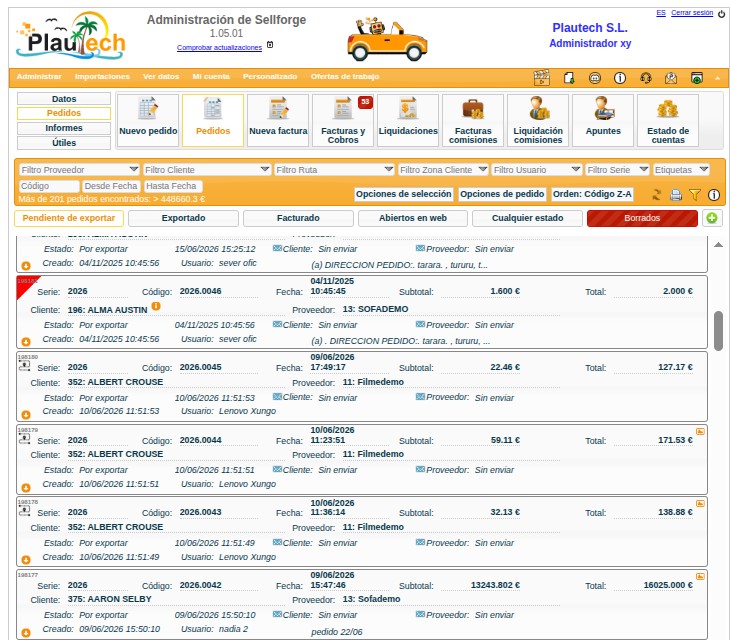The height and width of the screenshot is (640, 730).
Task: Open Apuntes toolbar button
Action: [603, 120]
